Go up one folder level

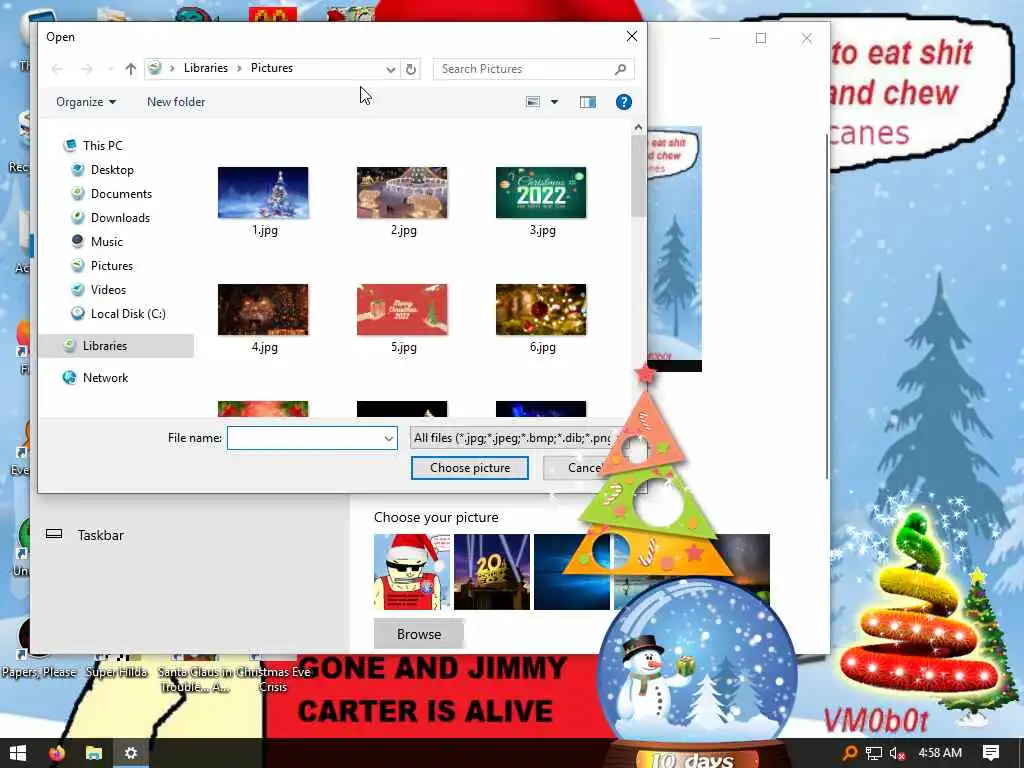click(131, 69)
